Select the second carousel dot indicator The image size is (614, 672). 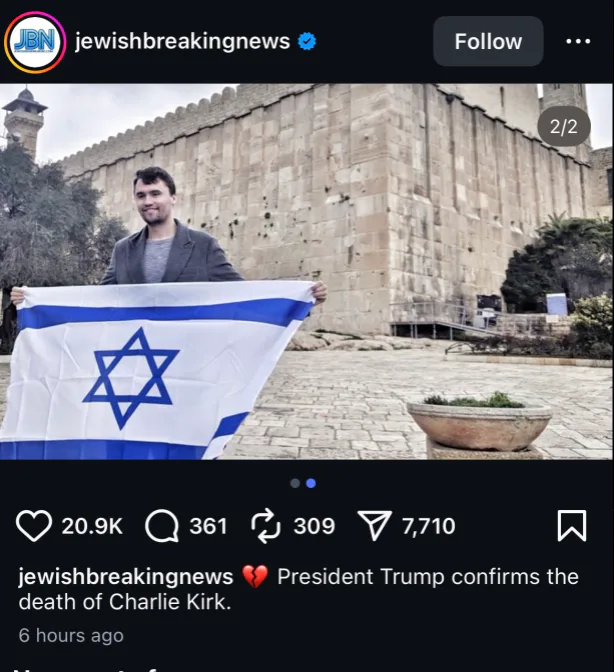pos(311,483)
